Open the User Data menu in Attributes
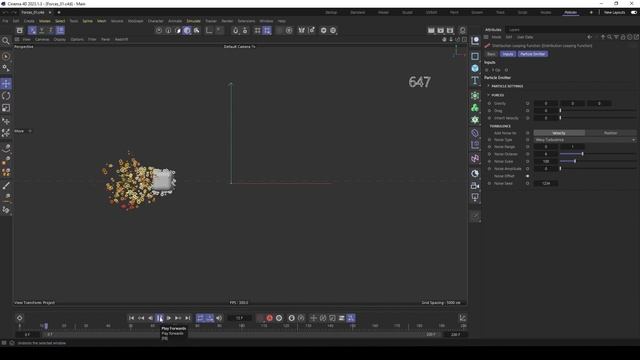640x360 pixels. point(525,37)
